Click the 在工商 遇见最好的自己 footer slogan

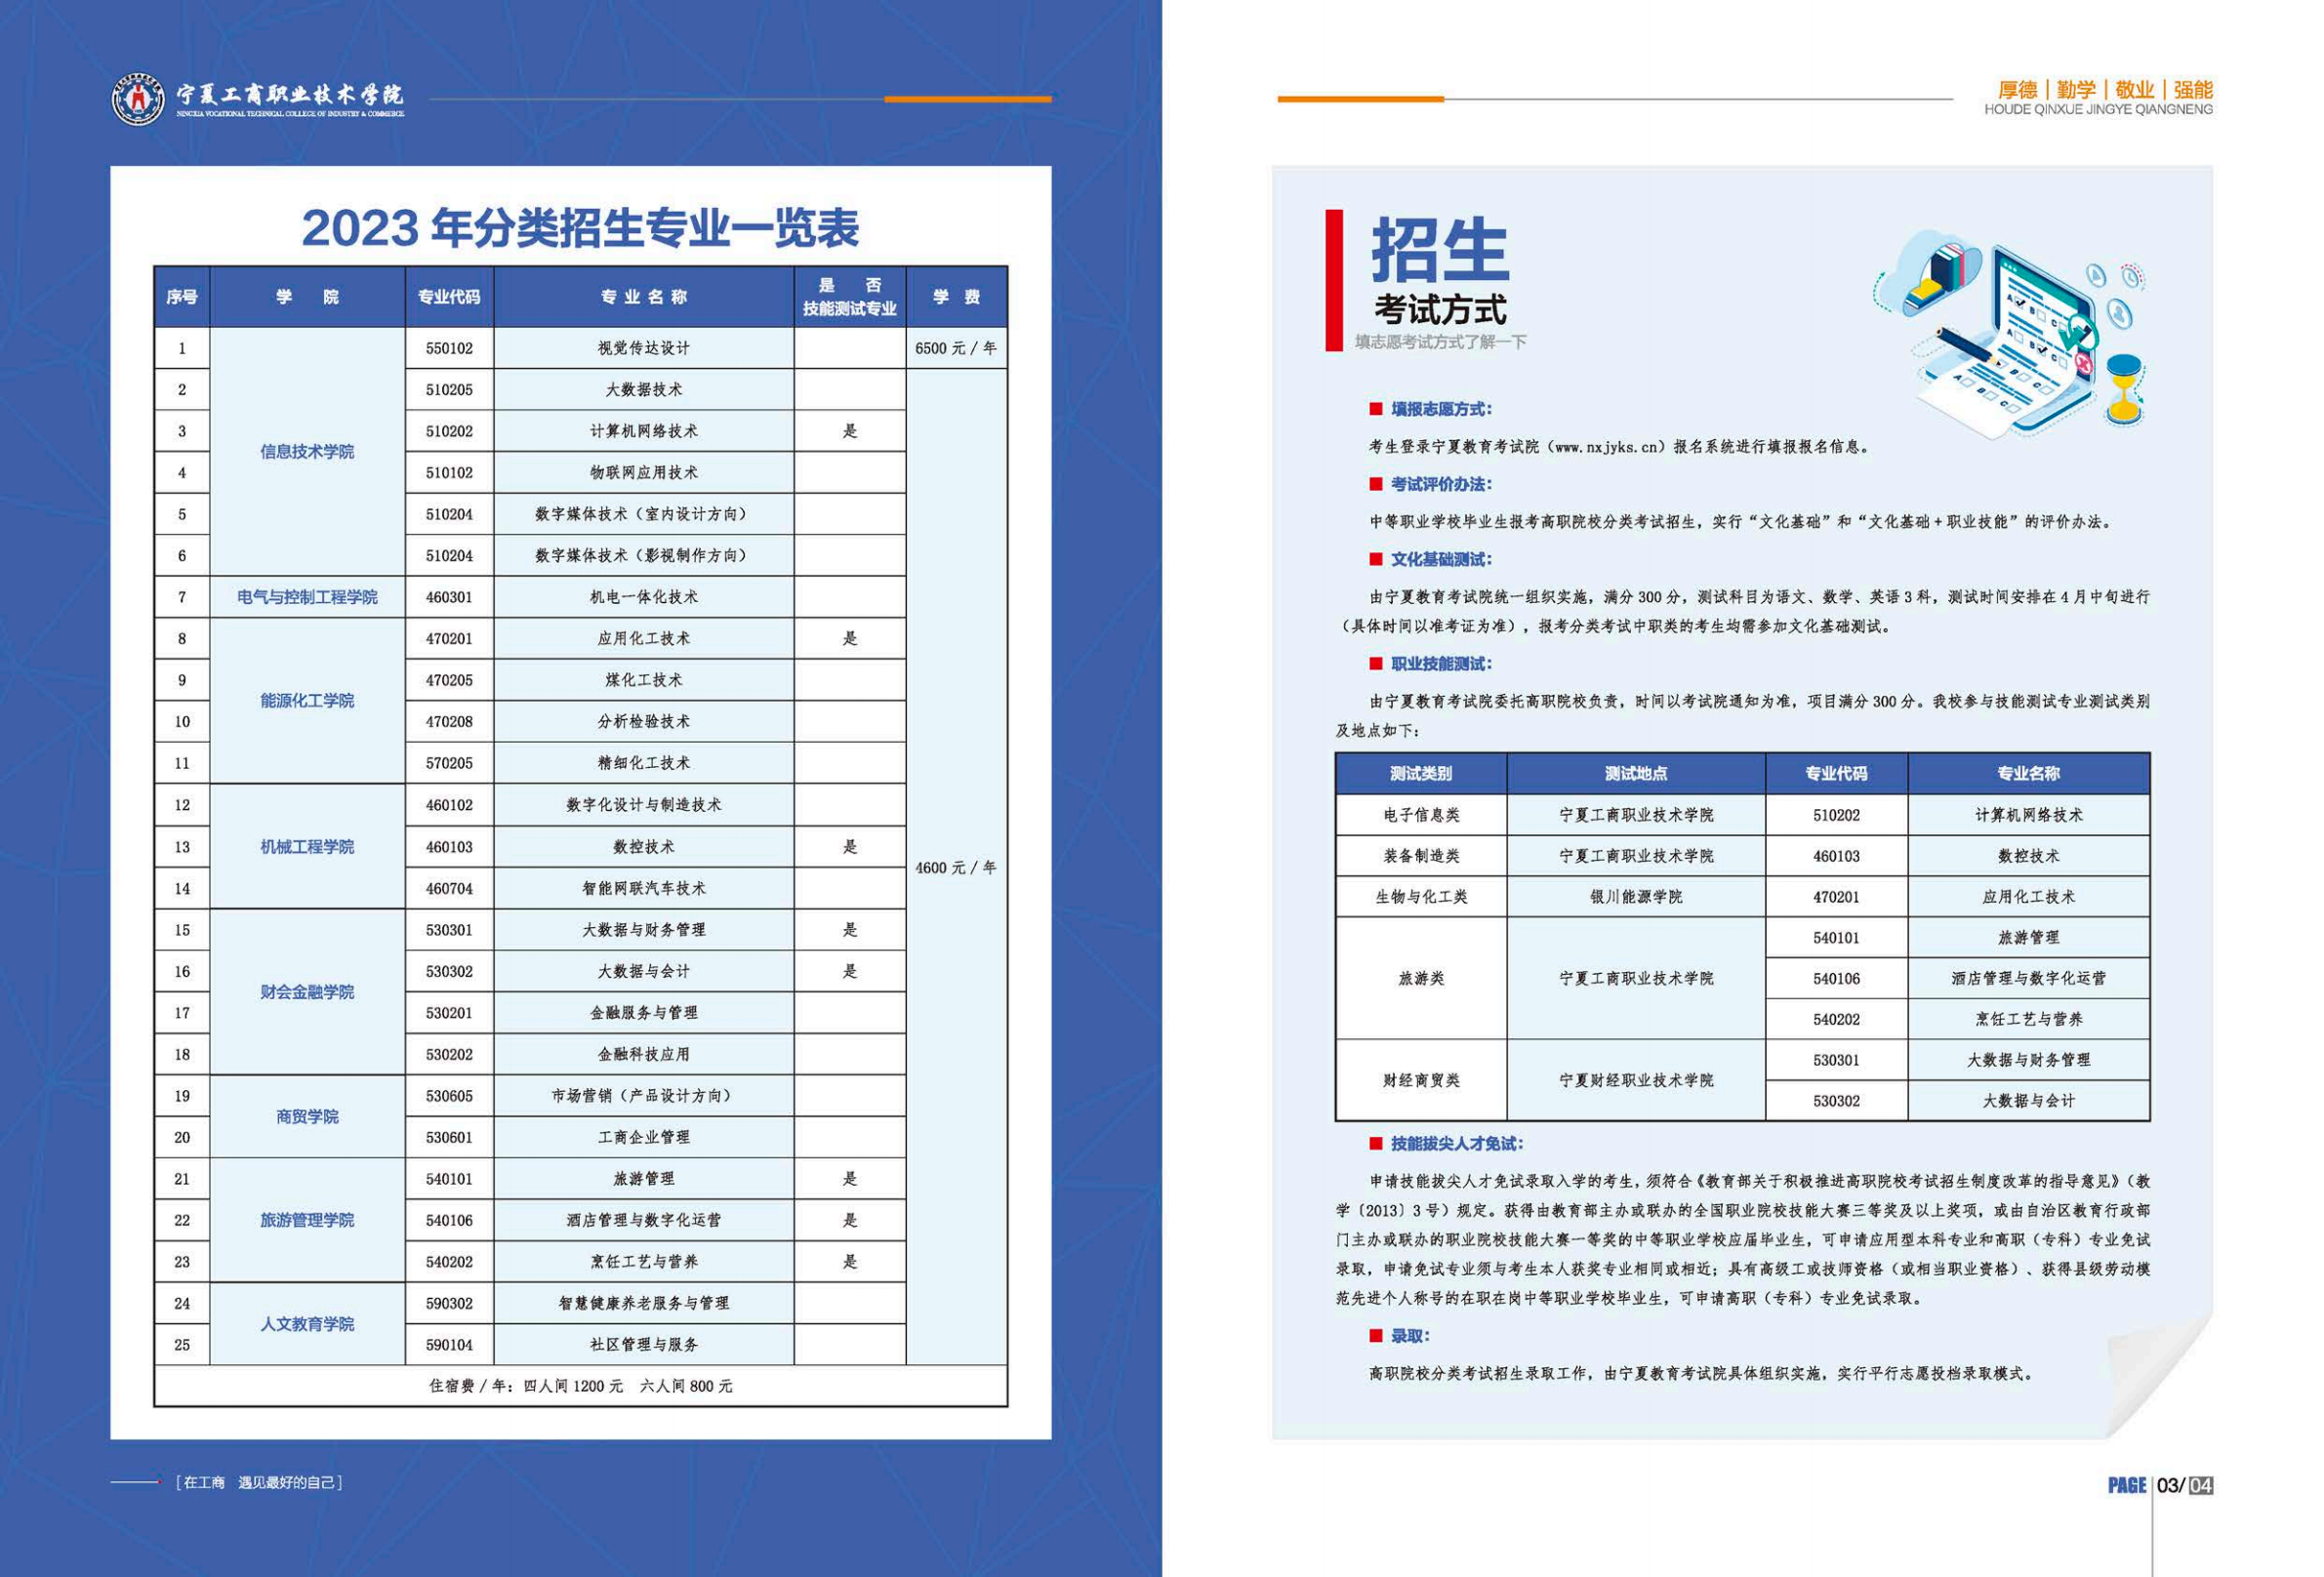click(260, 1482)
